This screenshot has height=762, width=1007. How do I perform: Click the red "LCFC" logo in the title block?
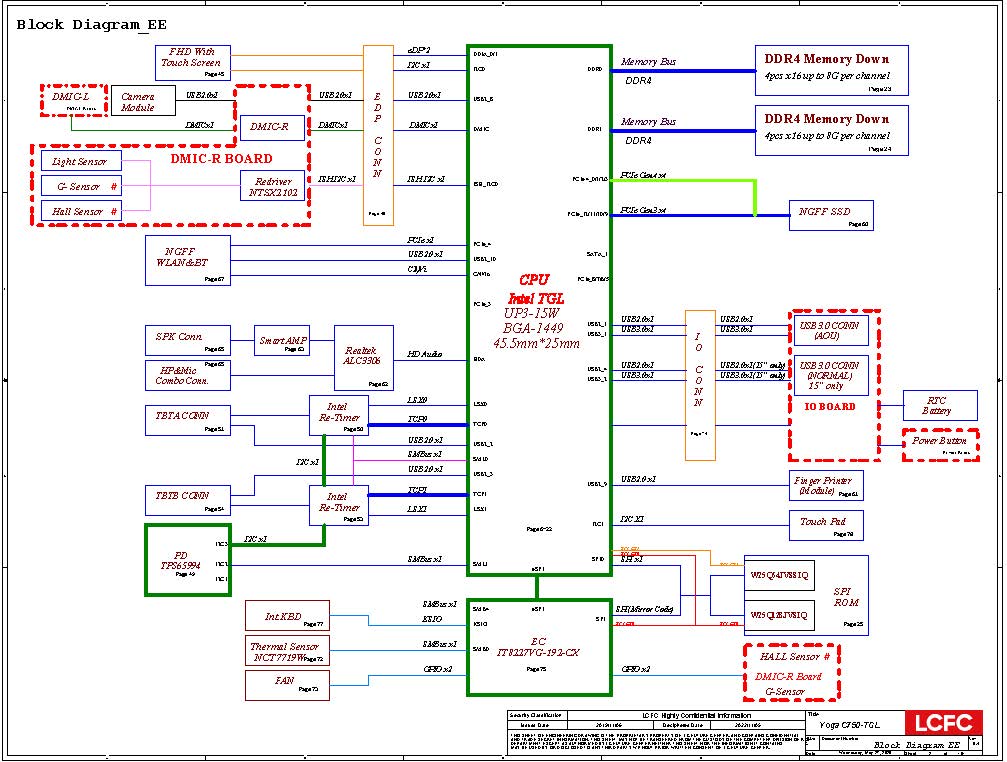pyautogui.click(x=944, y=723)
